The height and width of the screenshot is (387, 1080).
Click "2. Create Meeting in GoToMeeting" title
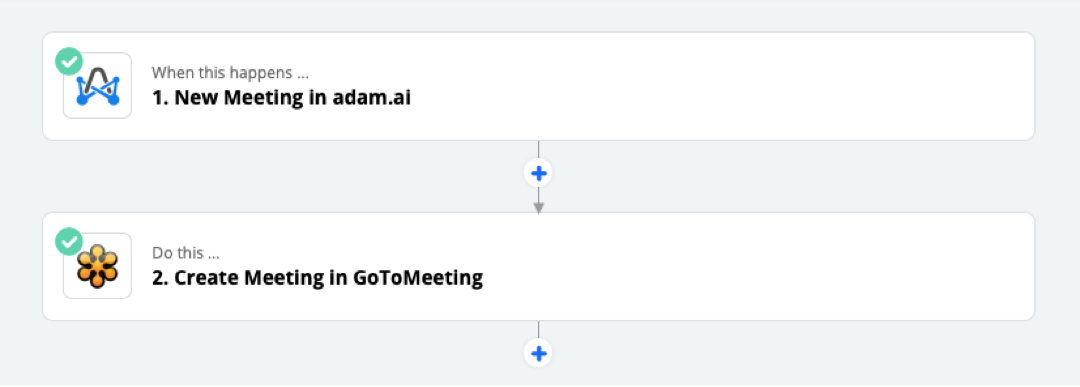point(317,278)
